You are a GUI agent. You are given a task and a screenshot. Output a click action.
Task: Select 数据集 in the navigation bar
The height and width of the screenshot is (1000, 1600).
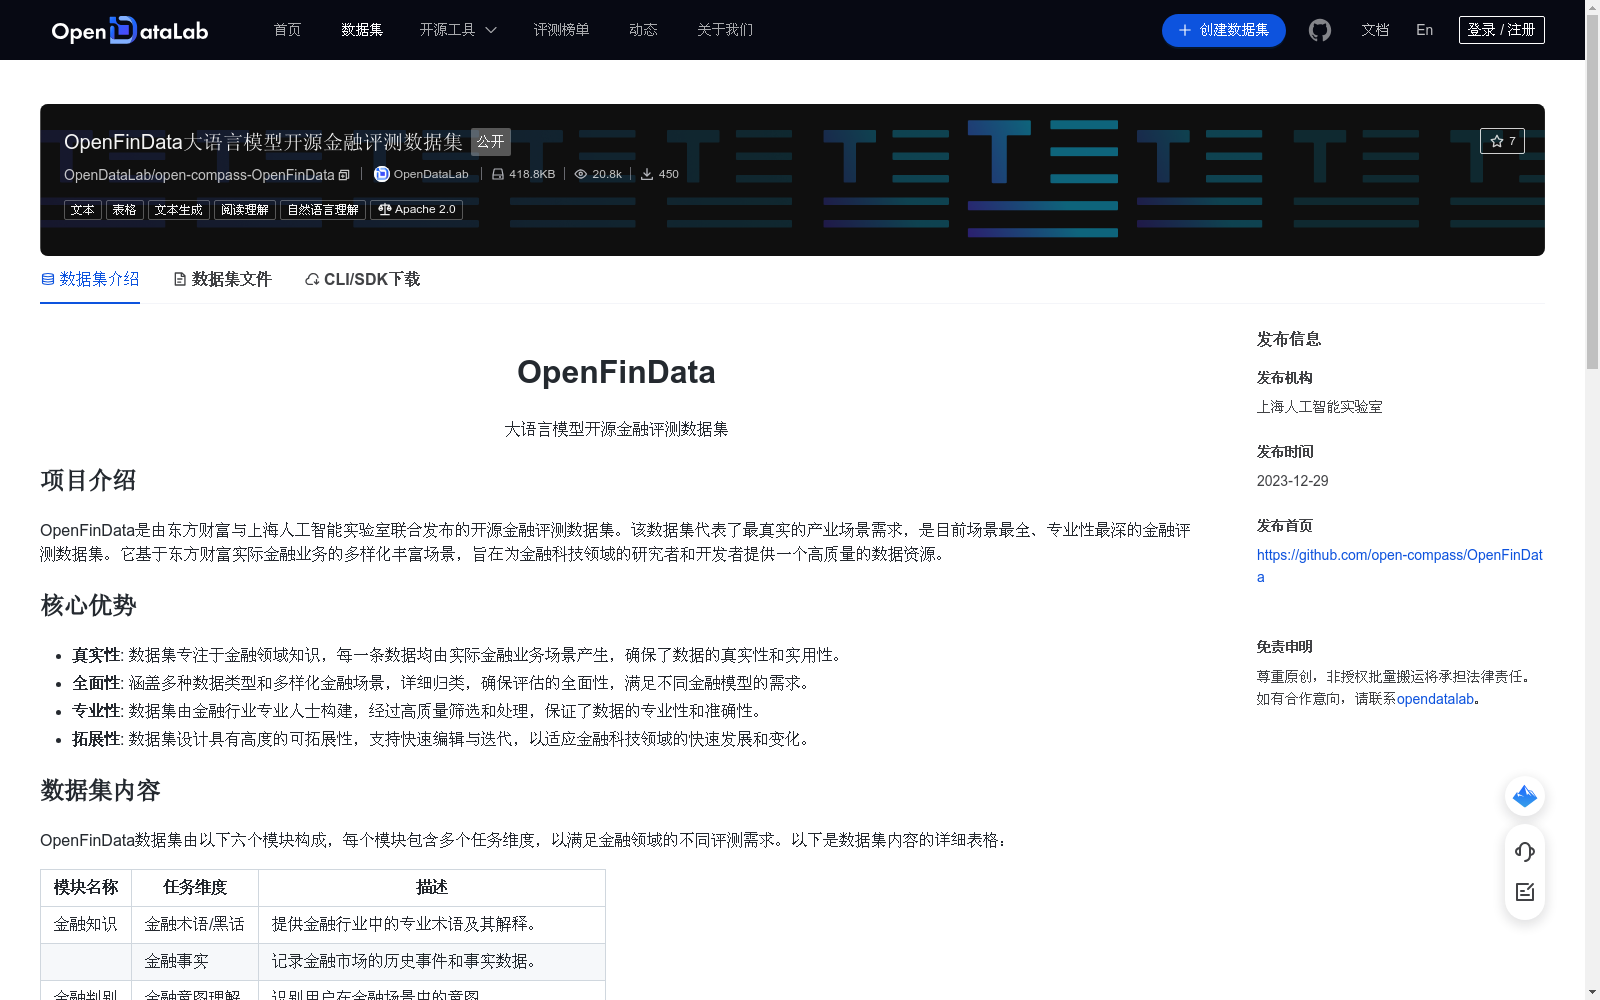(362, 30)
